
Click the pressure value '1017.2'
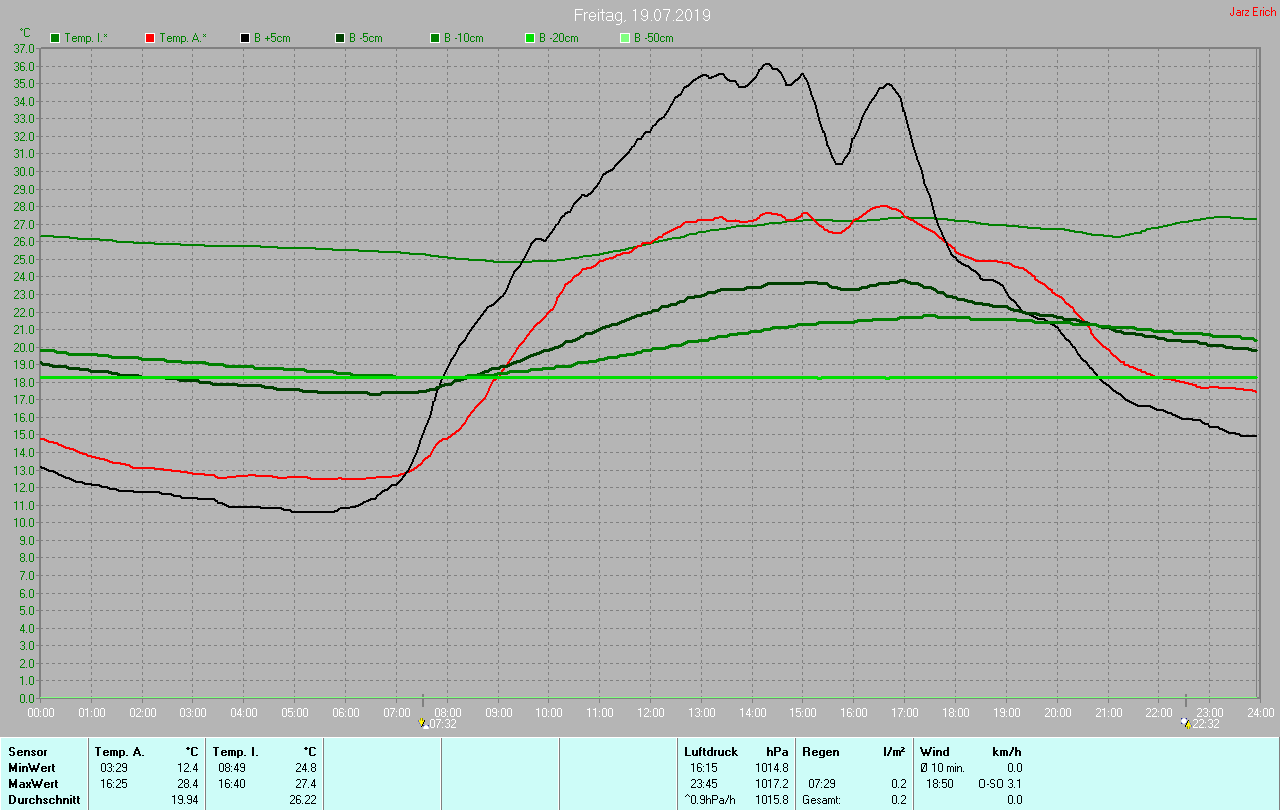click(771, 784)
